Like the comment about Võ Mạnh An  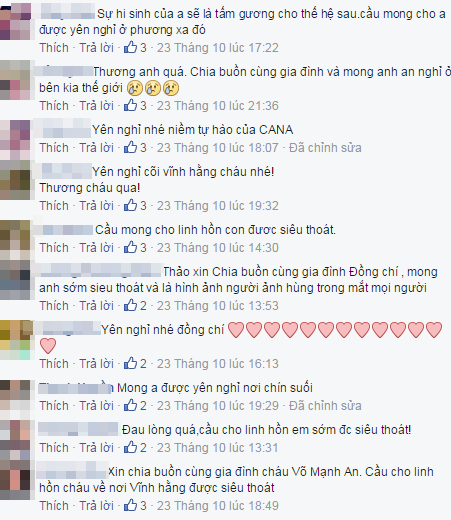[x=54, y=506]
